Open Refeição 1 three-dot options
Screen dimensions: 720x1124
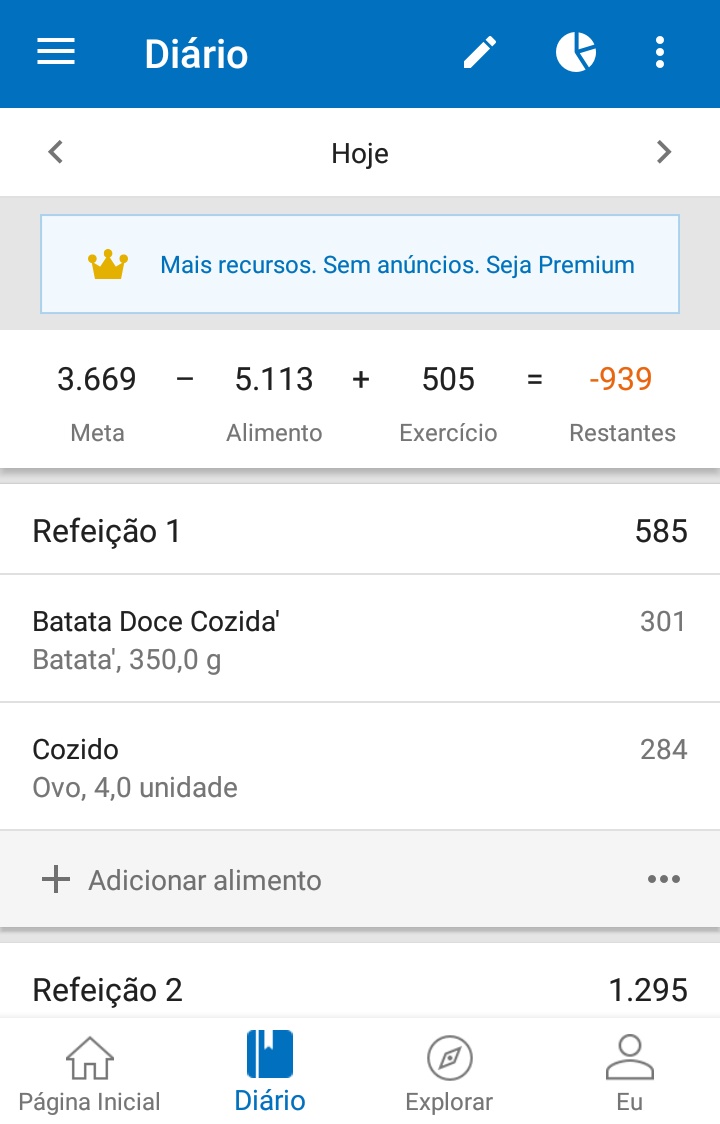(x=664, y=879)
